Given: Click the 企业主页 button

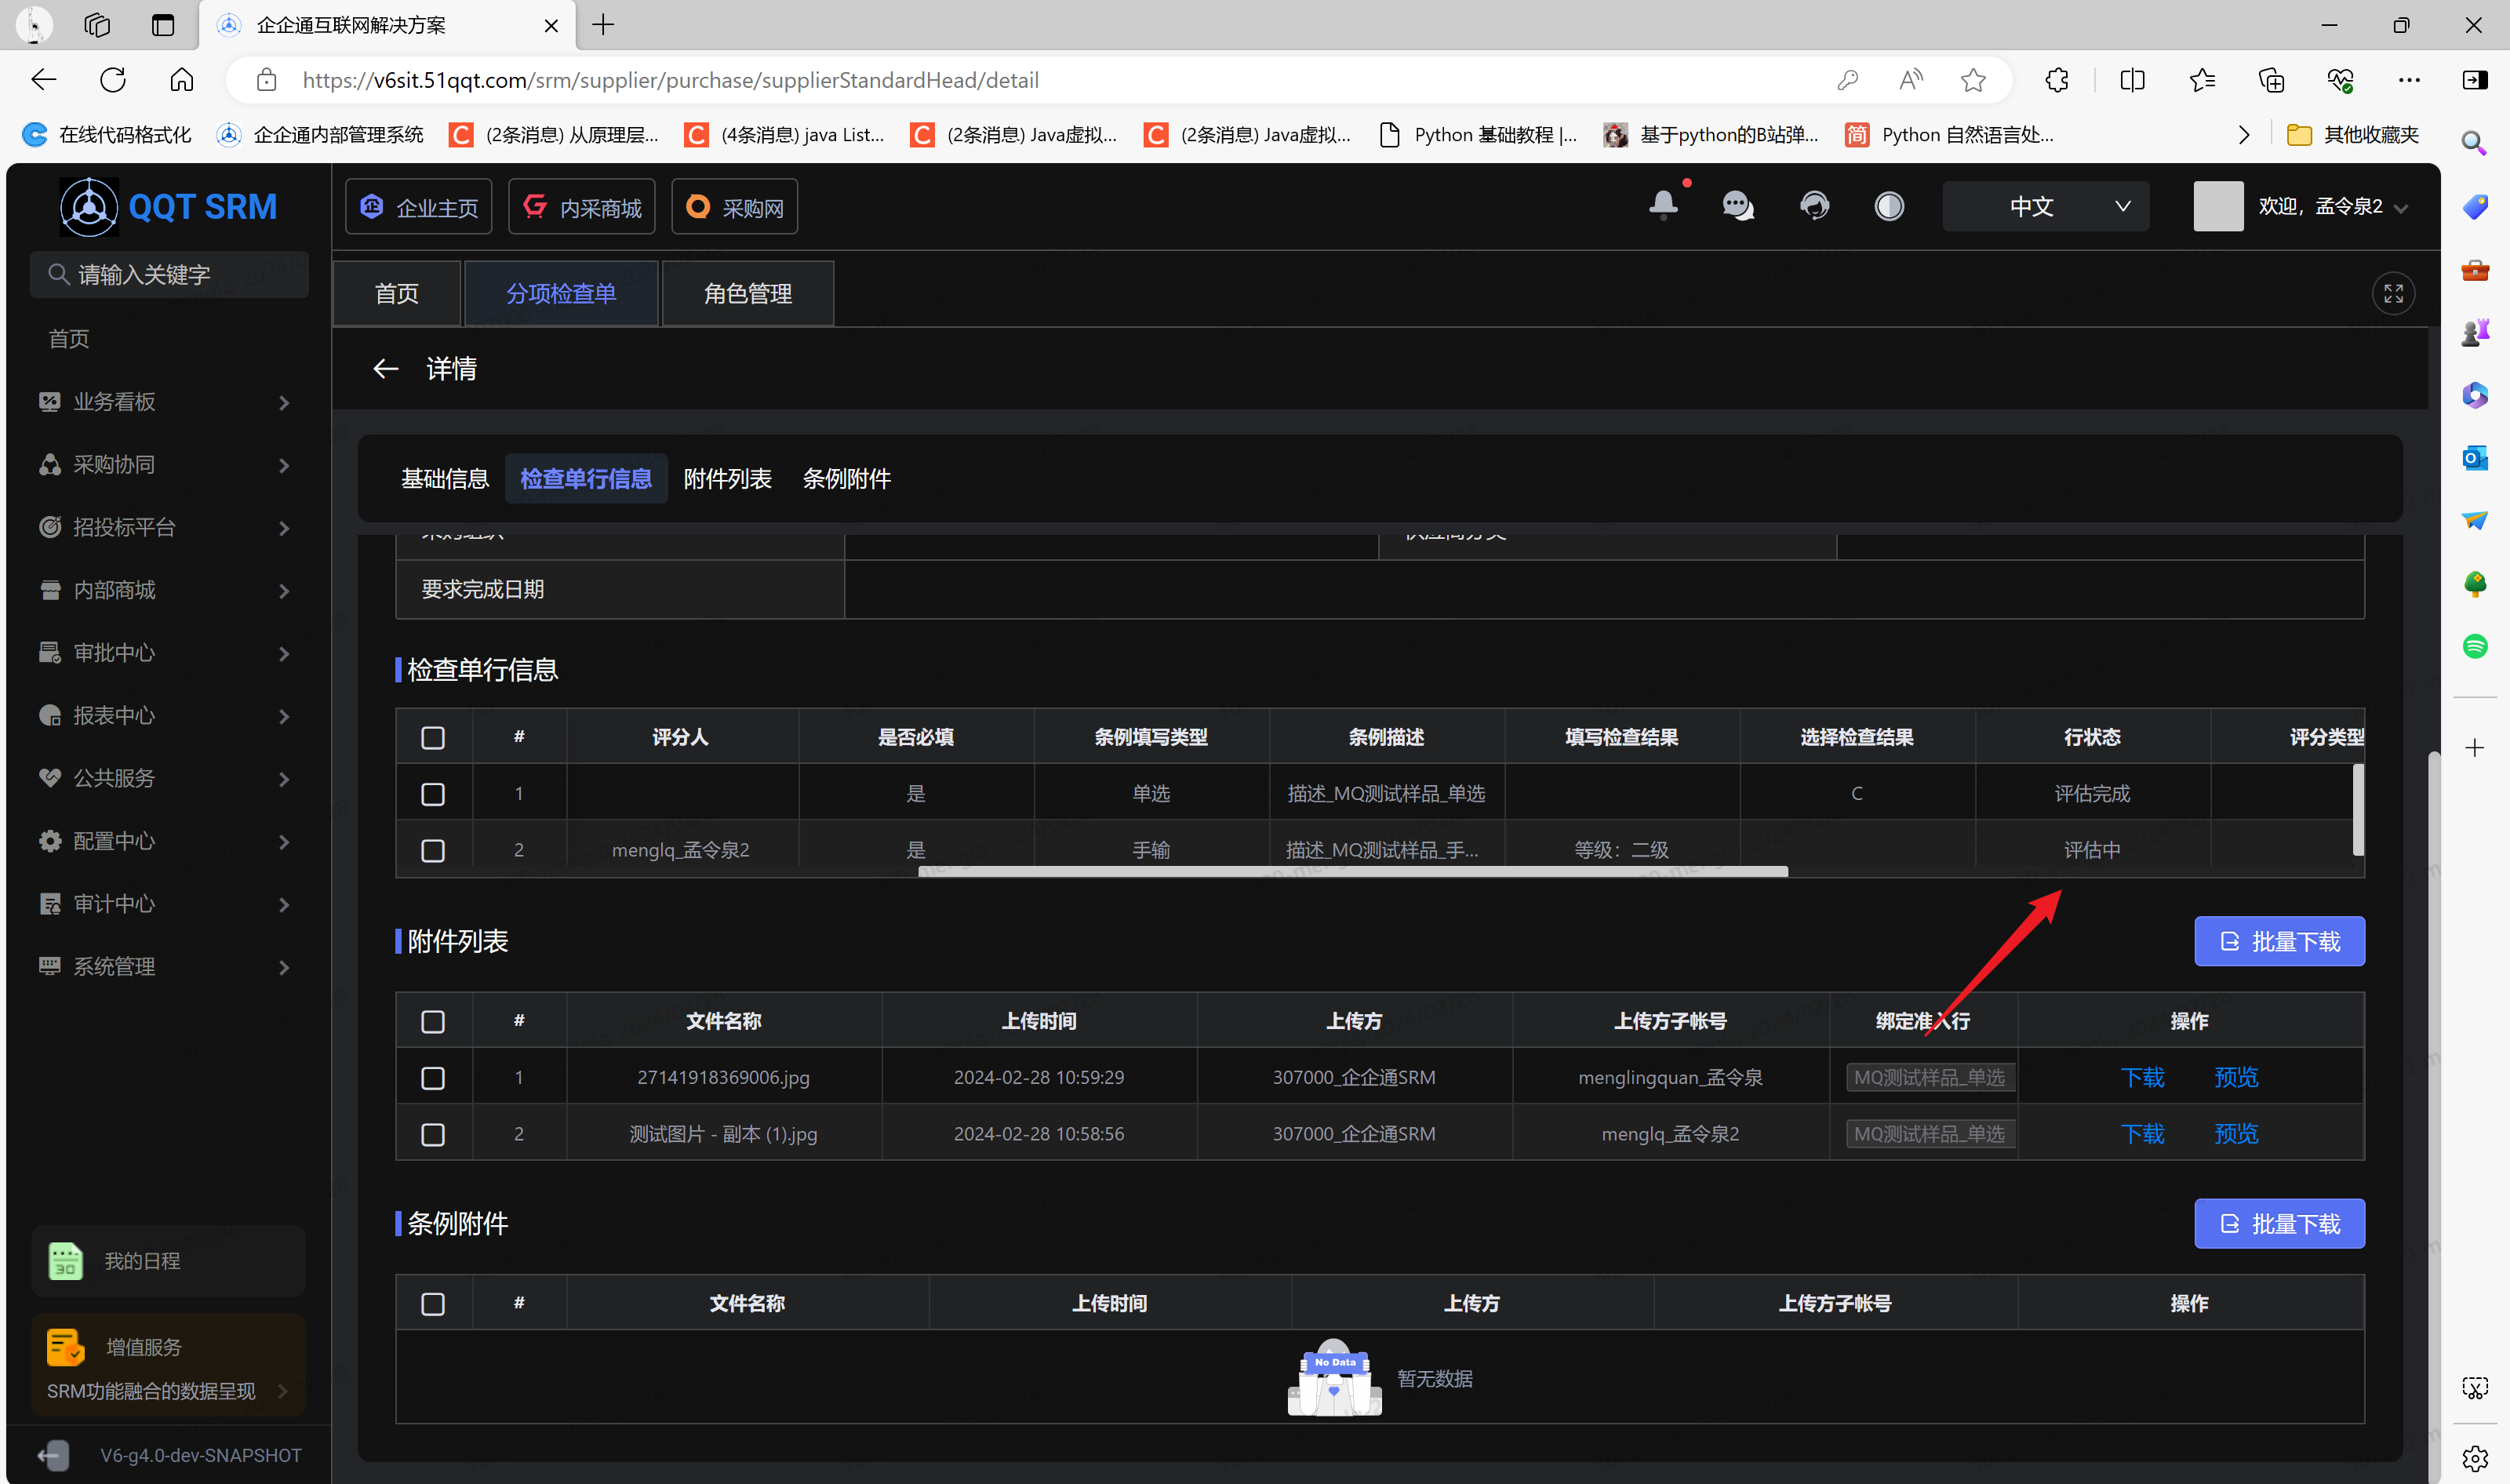Looking at the screenshot, I should pos(419,207).
